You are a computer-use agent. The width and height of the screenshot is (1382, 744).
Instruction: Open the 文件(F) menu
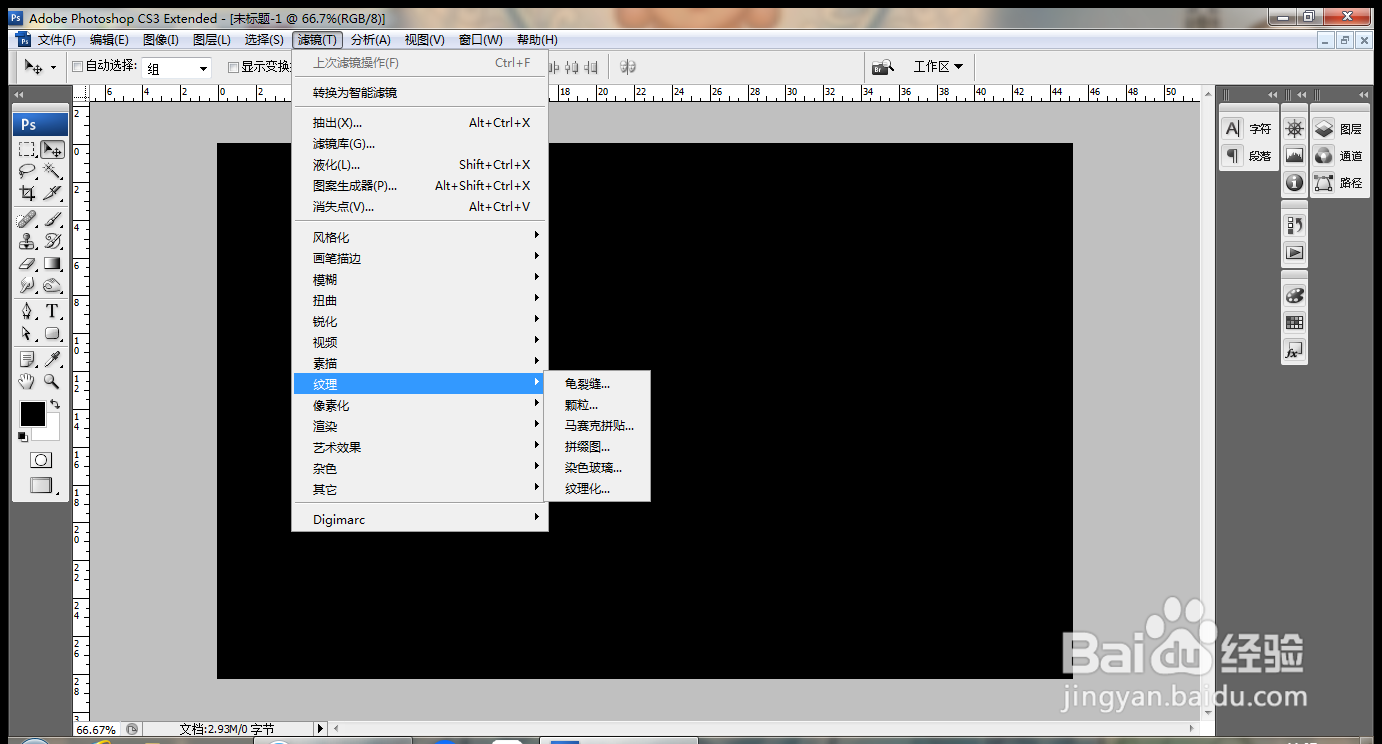56,40
